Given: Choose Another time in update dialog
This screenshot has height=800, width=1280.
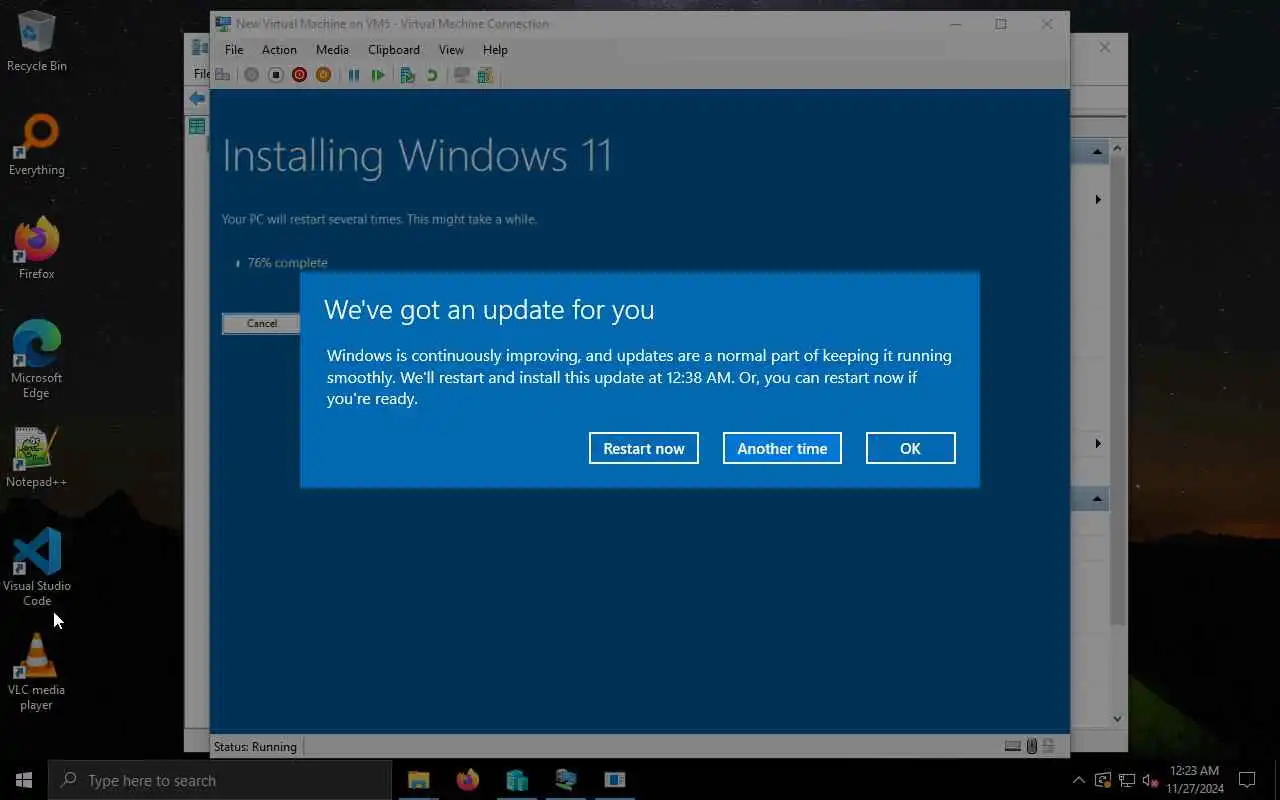Looking at the screenshot, I should (782, 448).
